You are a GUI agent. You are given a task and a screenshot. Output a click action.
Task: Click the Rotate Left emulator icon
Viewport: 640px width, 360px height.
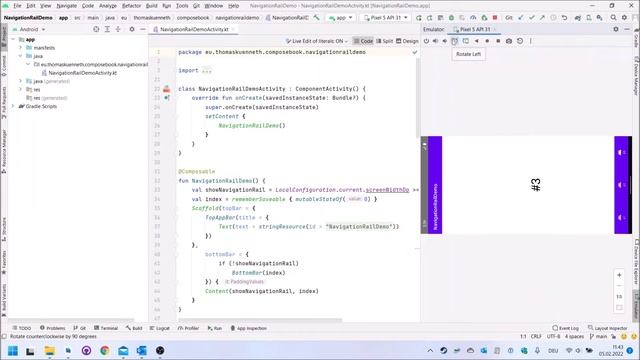coord(455,41)
